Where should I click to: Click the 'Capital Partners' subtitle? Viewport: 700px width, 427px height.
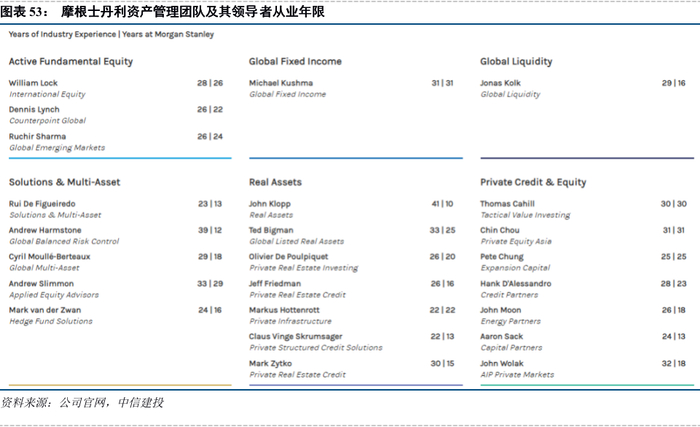[511, 347]
